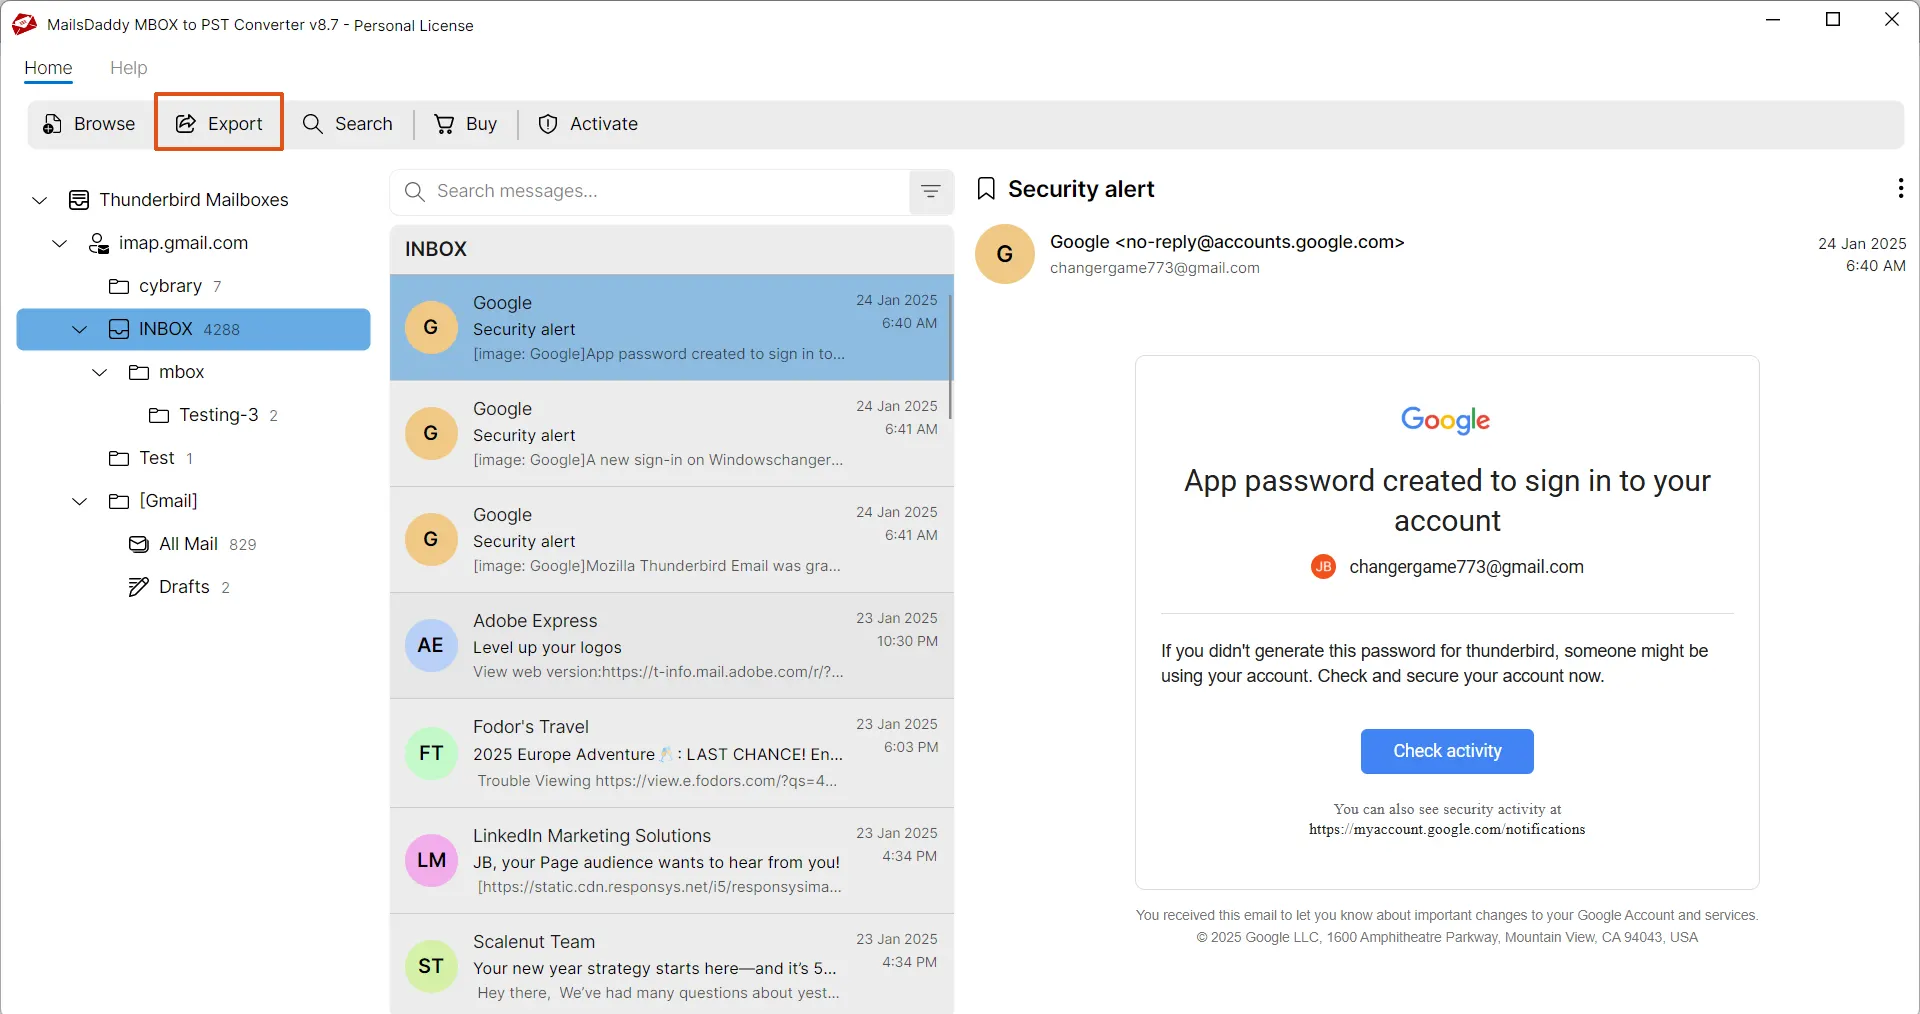Collapse the imap.gmail.com account node

60,243
